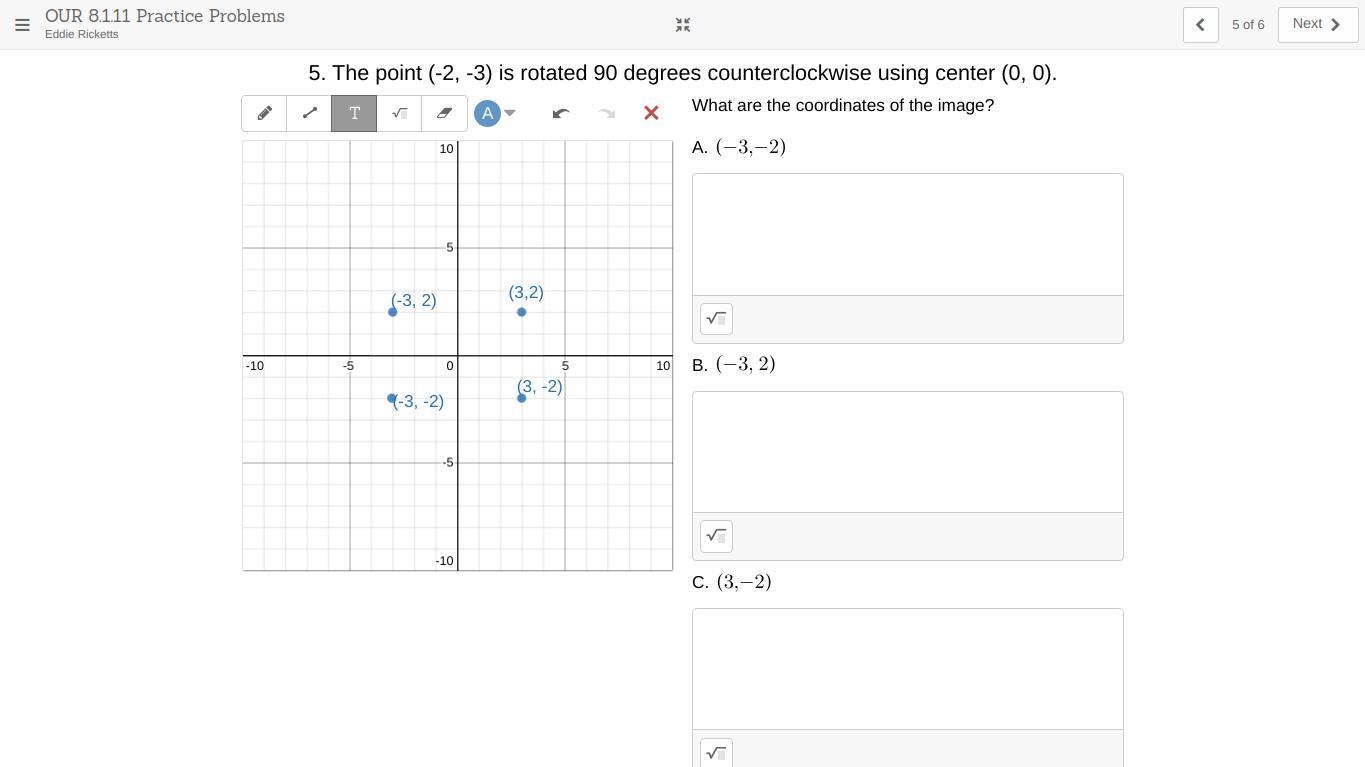Undo the last sketch action
Screen dimensions: 1365x767
(x=561, y=114)
